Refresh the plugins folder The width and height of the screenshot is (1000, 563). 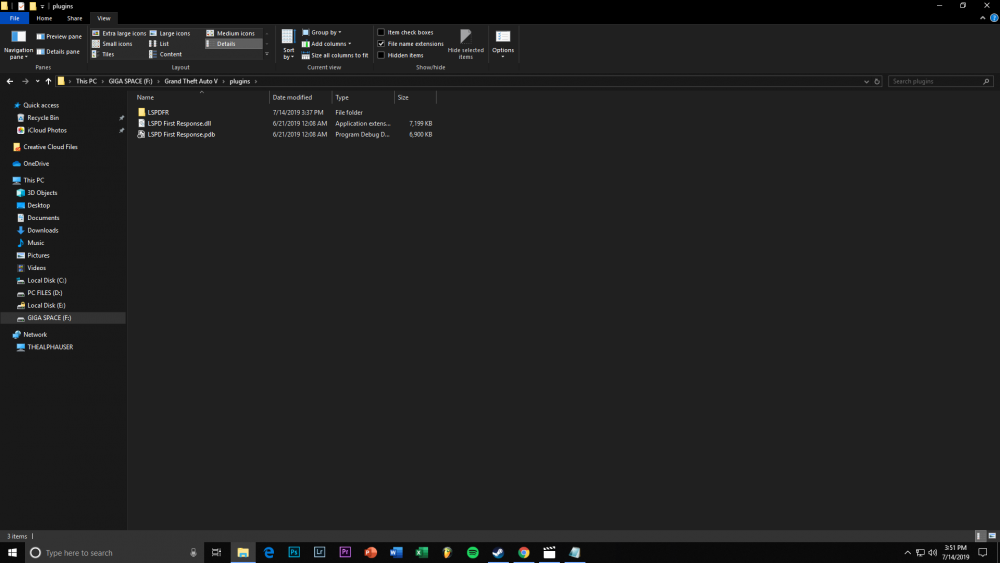tap(877, 82)
